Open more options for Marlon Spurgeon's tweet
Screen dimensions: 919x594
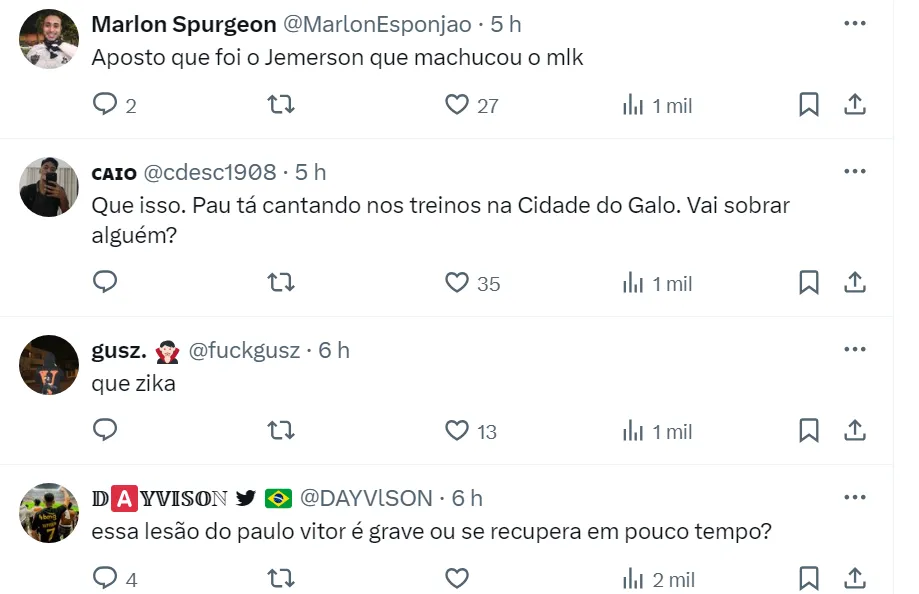[x=854, y=24]
